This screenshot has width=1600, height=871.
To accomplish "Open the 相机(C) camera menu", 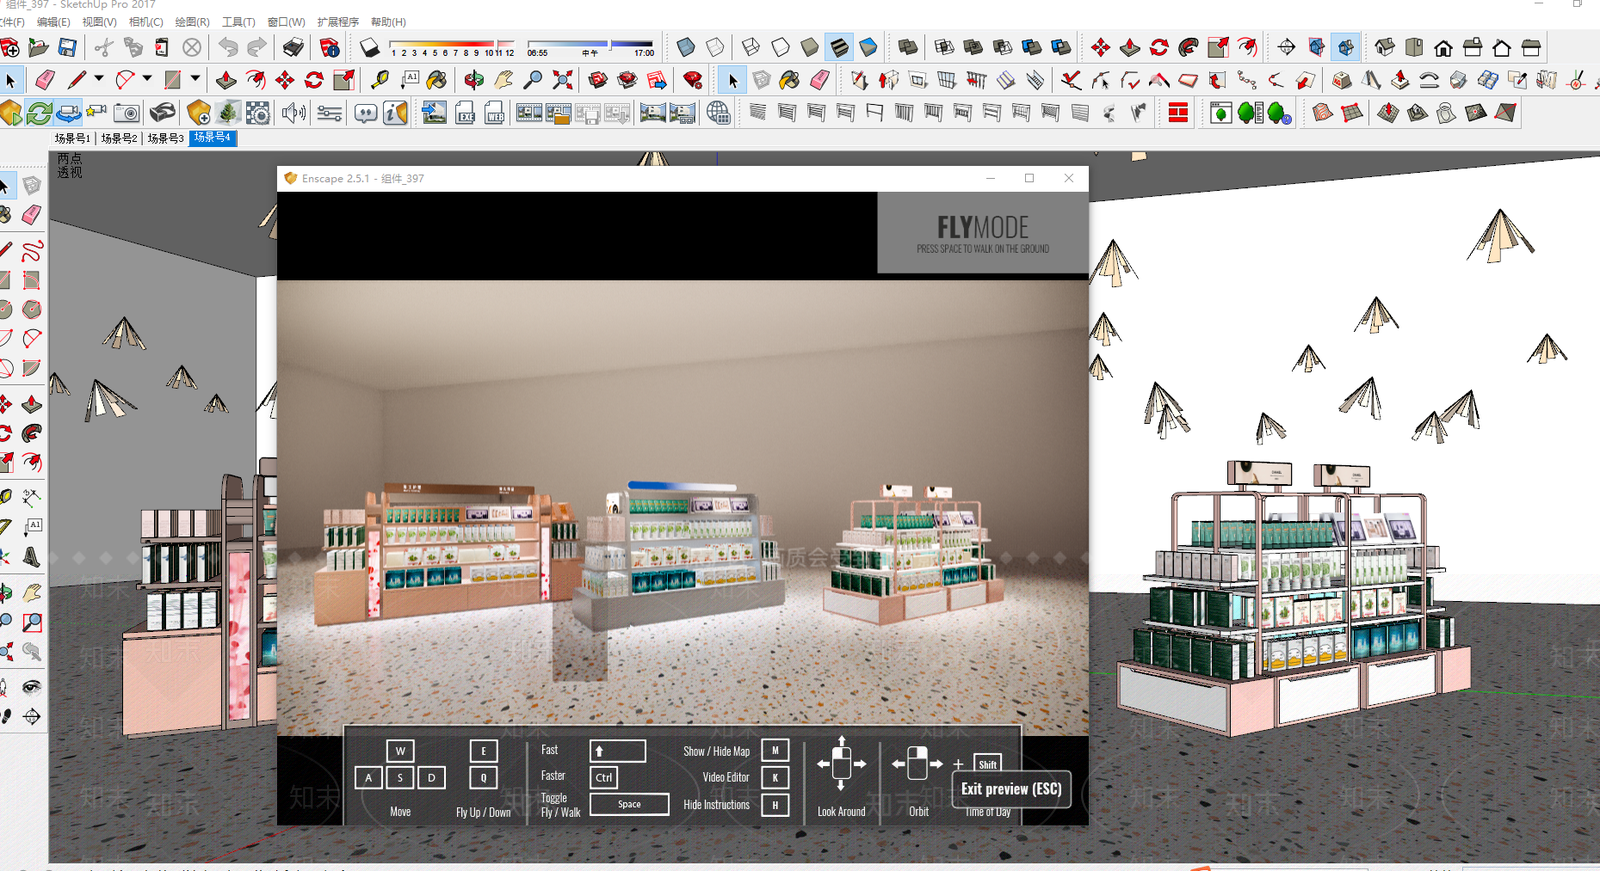I will tap(146, 21).
